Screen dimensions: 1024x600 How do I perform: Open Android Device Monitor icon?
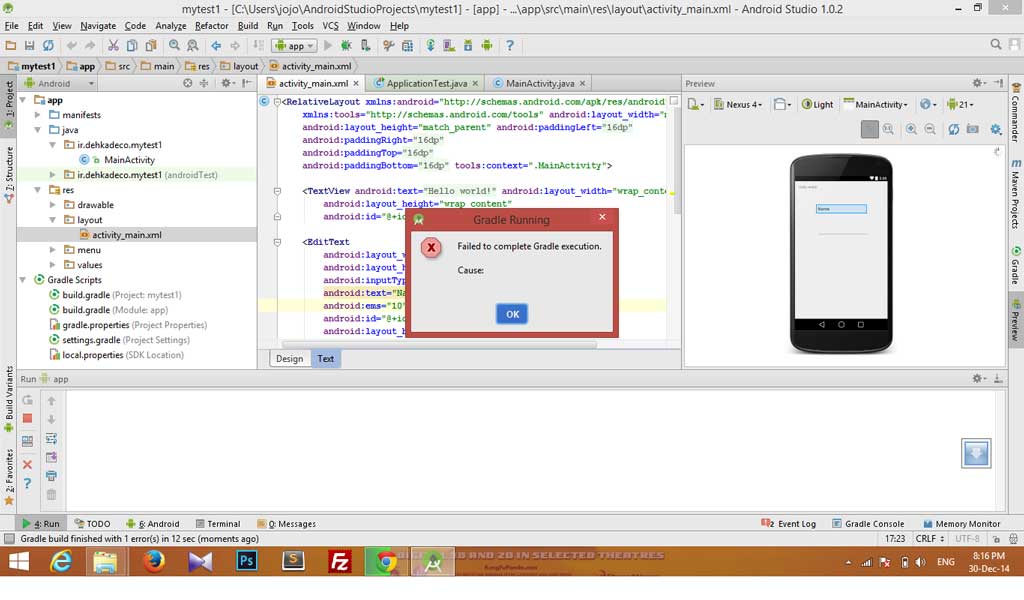(487, 46)
